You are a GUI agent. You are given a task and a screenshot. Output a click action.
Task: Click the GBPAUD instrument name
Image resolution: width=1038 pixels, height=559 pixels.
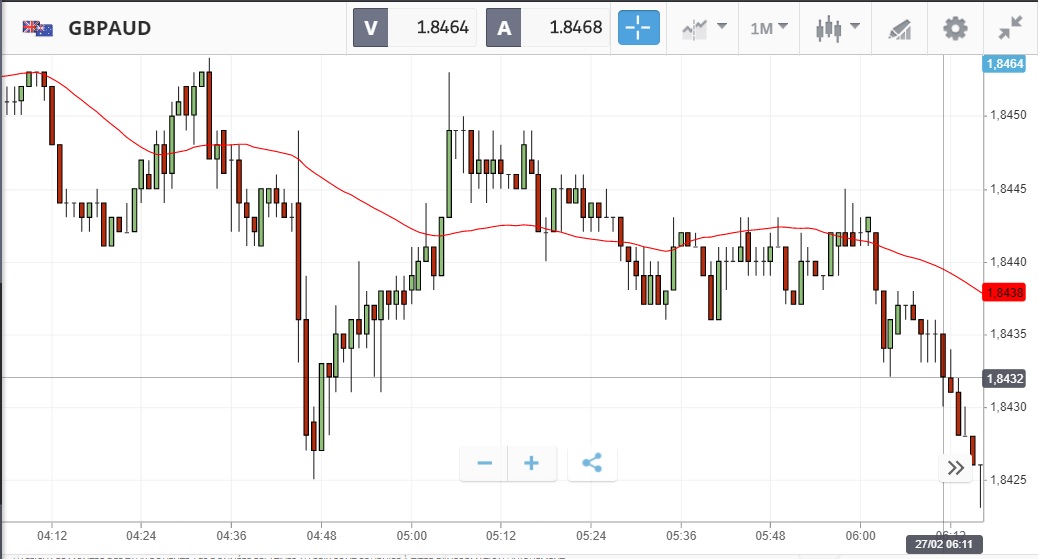pos(110,28)
